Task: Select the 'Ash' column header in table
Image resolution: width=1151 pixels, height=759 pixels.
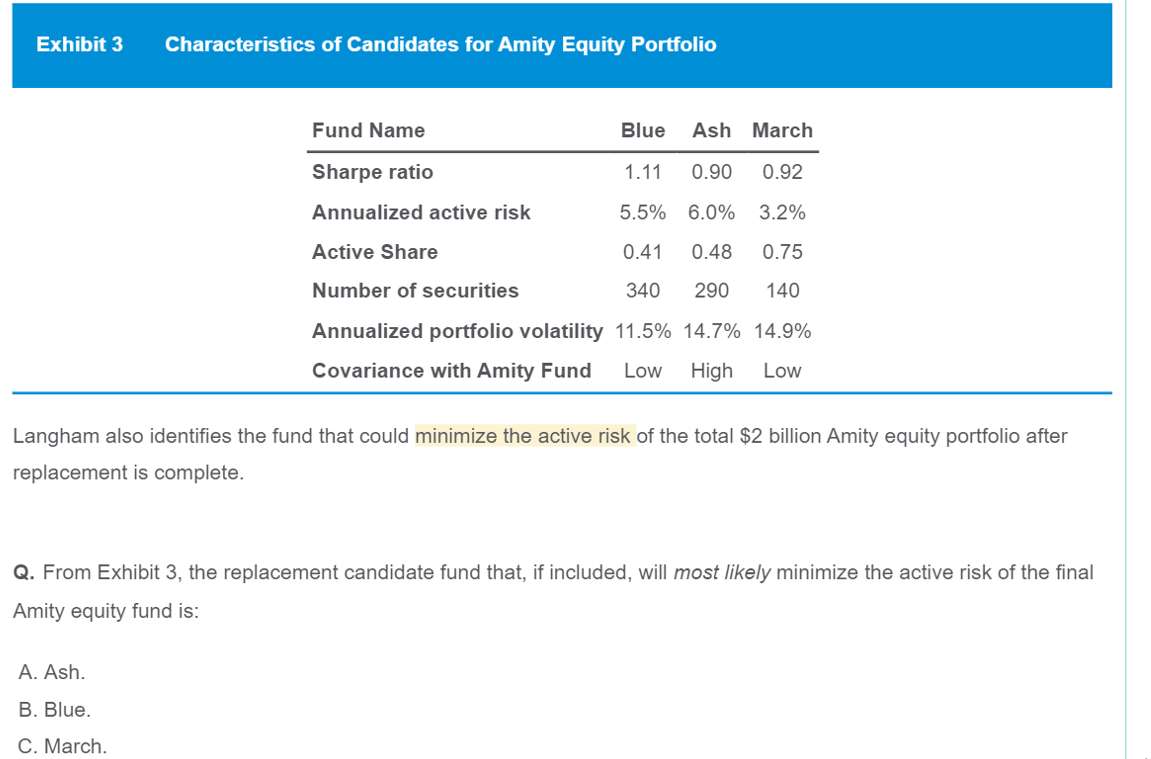Action: tap(711, 131)
